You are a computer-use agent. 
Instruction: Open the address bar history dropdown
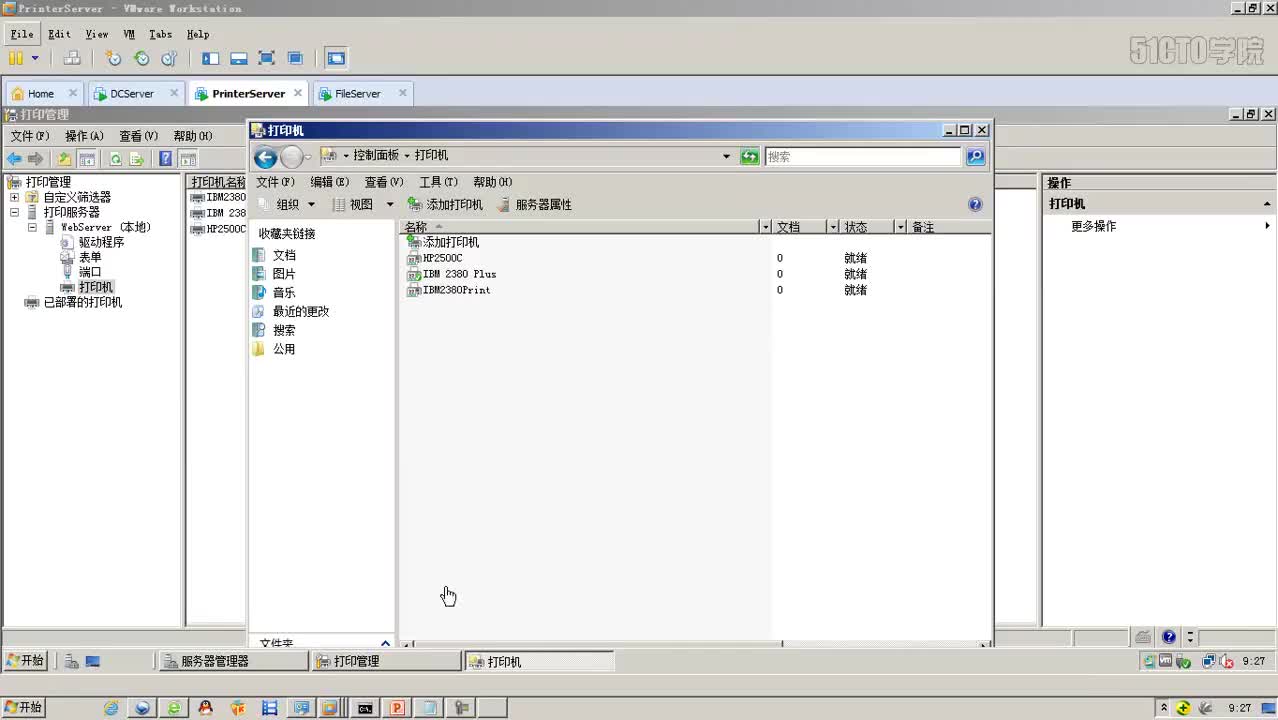(726, 157)
